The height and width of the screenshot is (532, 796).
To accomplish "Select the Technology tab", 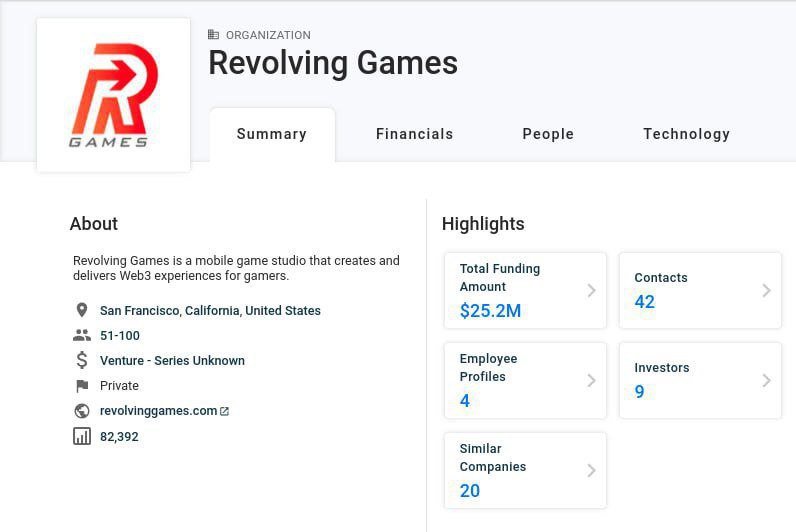I will (686, 134).
